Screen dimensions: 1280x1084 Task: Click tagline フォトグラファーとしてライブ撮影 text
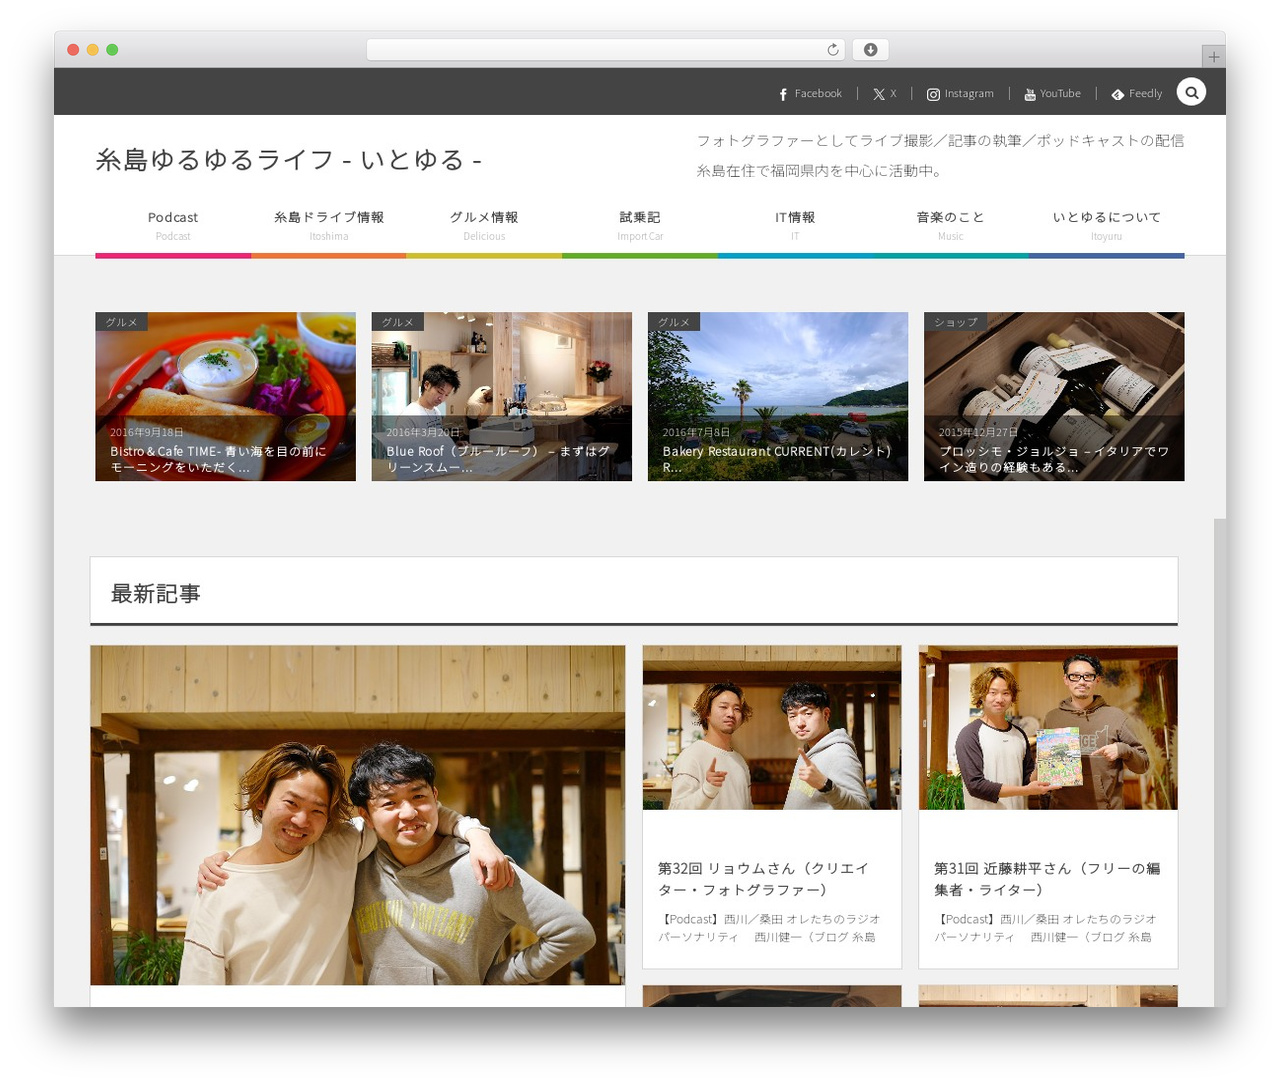[940, 141]
